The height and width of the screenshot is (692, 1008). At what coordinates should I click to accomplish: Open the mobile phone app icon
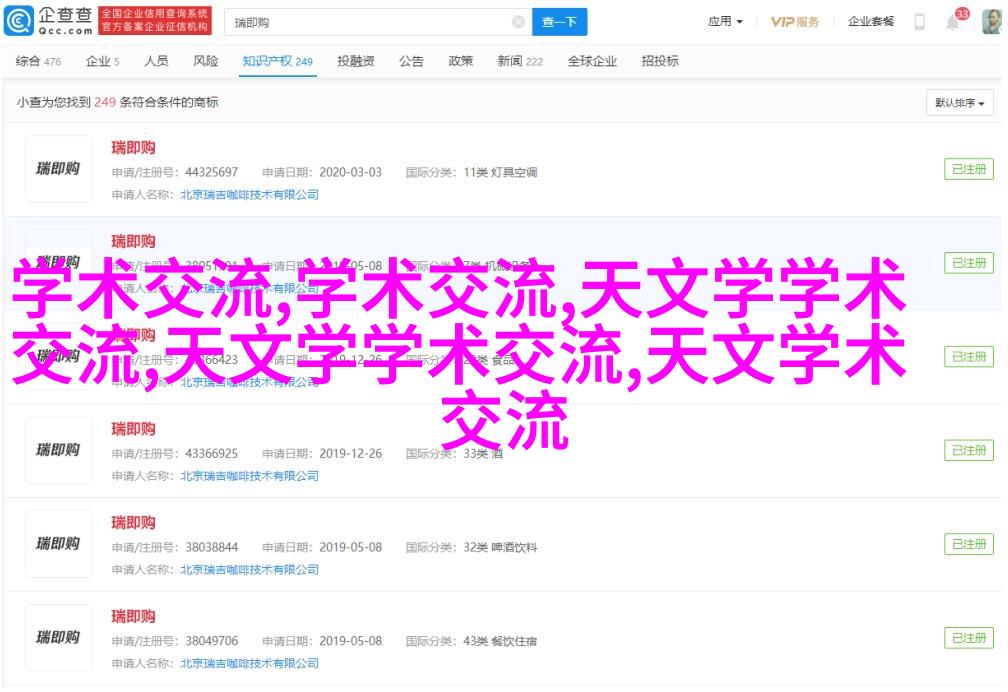(x=920, y=22)
